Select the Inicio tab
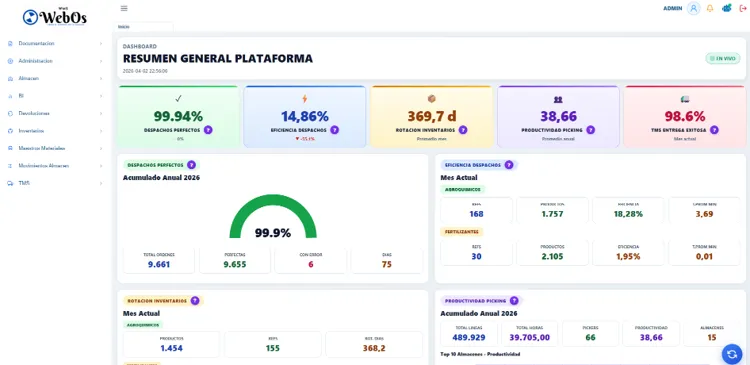 (143, 27)
